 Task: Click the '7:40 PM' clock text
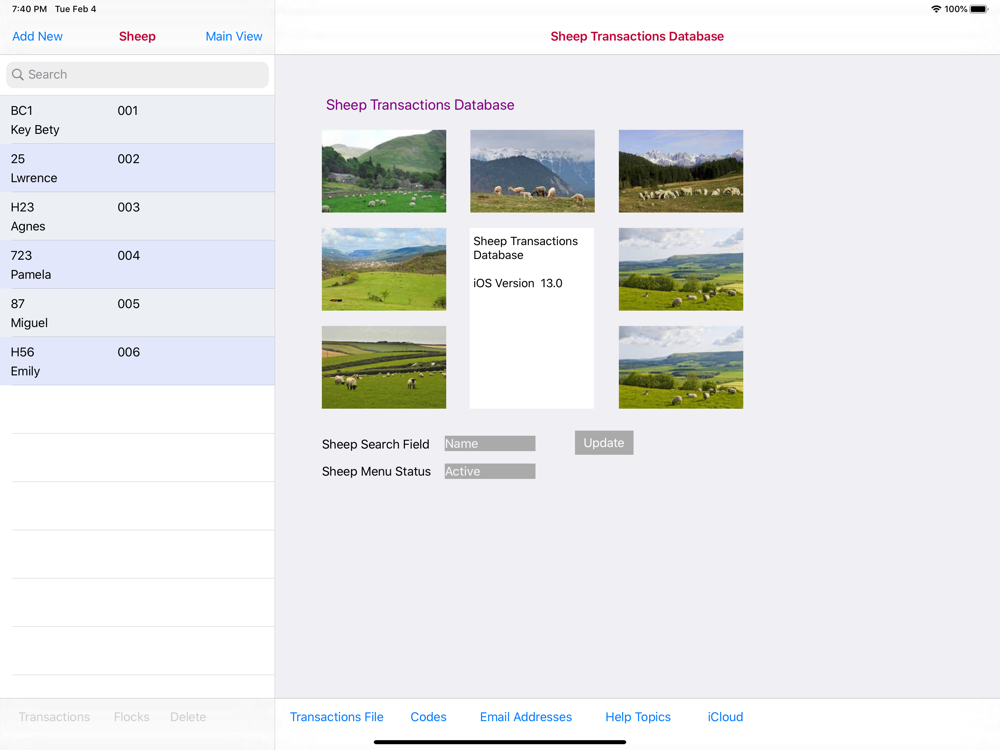[x=29, y=9]
